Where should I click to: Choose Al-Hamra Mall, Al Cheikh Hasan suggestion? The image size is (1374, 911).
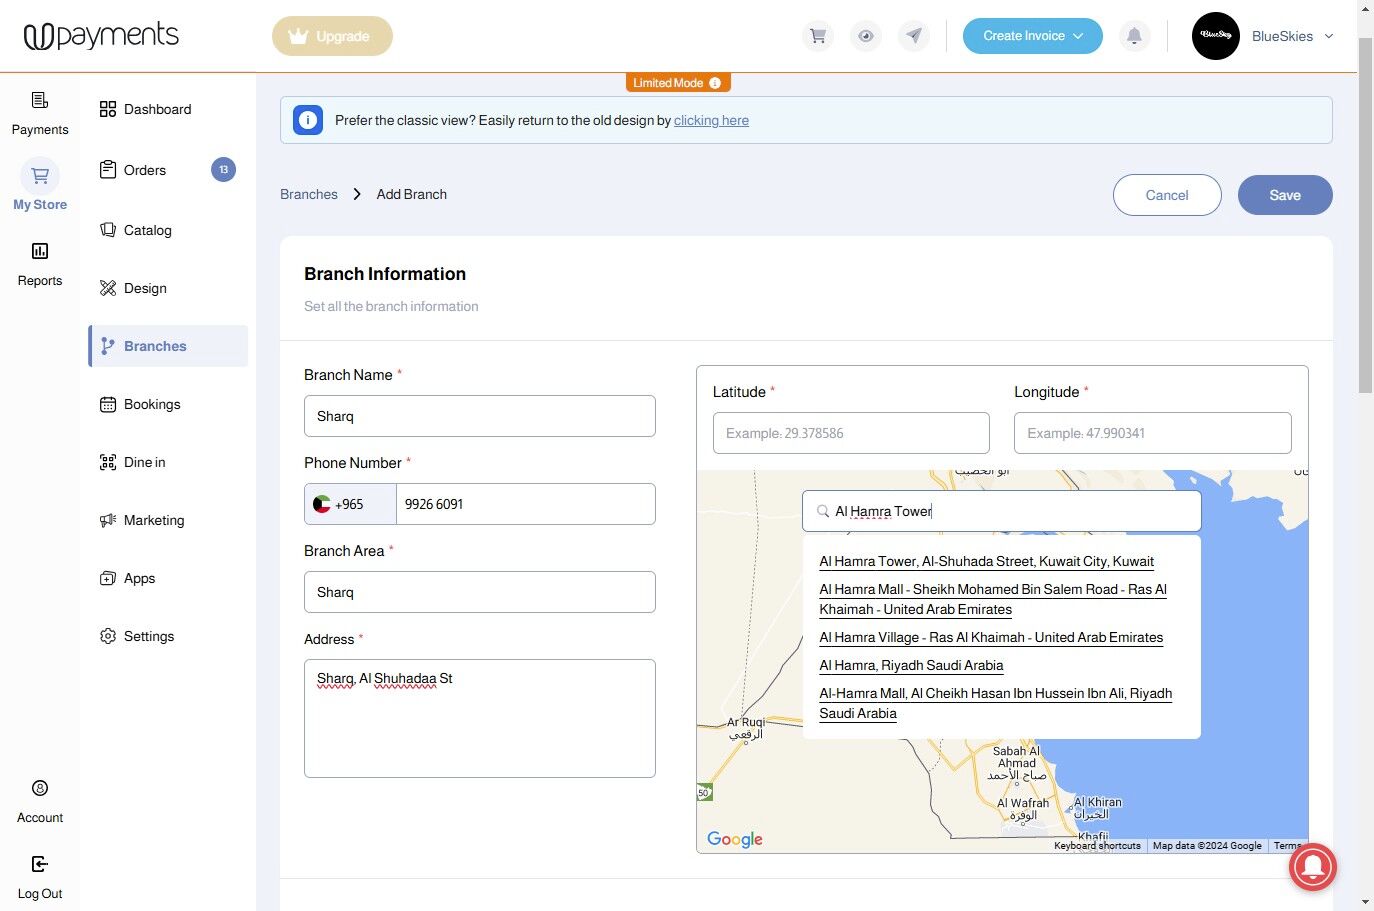(x=995, y=703)
